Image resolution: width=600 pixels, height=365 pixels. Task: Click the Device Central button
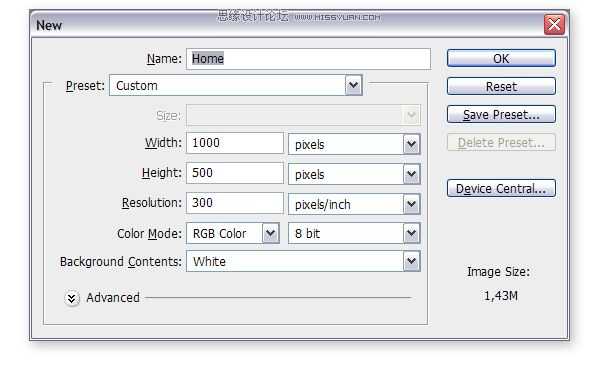click(x=501, y=188)
